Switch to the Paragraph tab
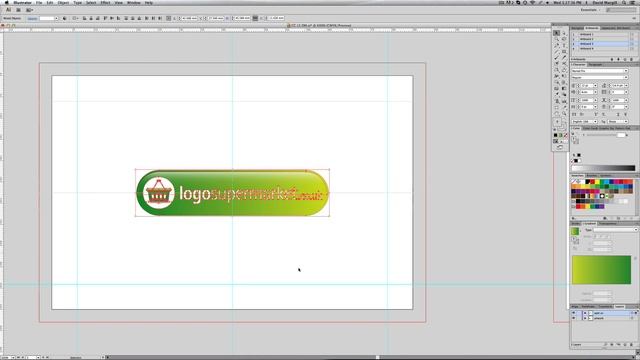The height and width of the screenshot is (360, 640). point(595,64)
